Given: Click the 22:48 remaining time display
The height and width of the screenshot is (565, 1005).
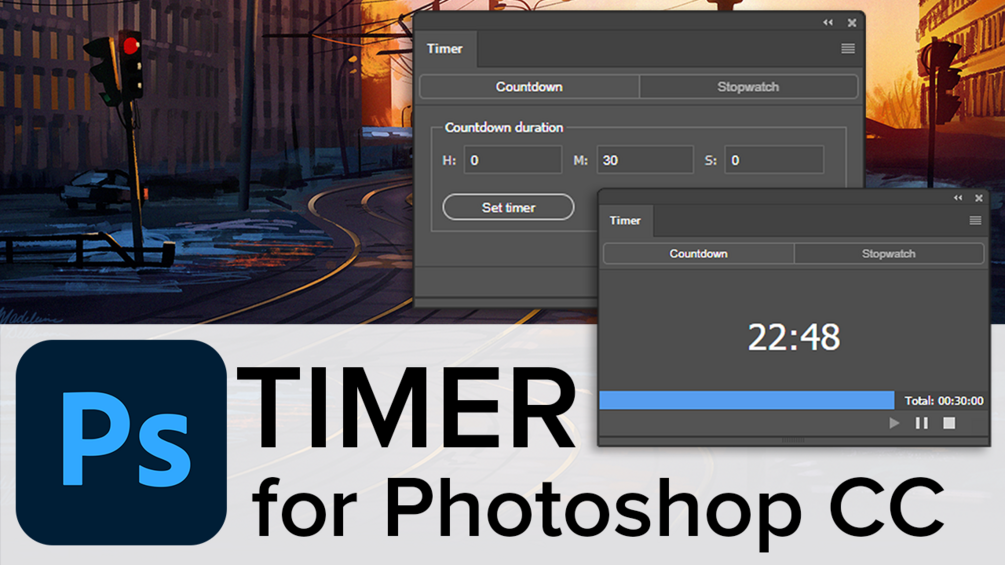Looking at the screenshot, I should pyautogui.click(x=793, y=337).
